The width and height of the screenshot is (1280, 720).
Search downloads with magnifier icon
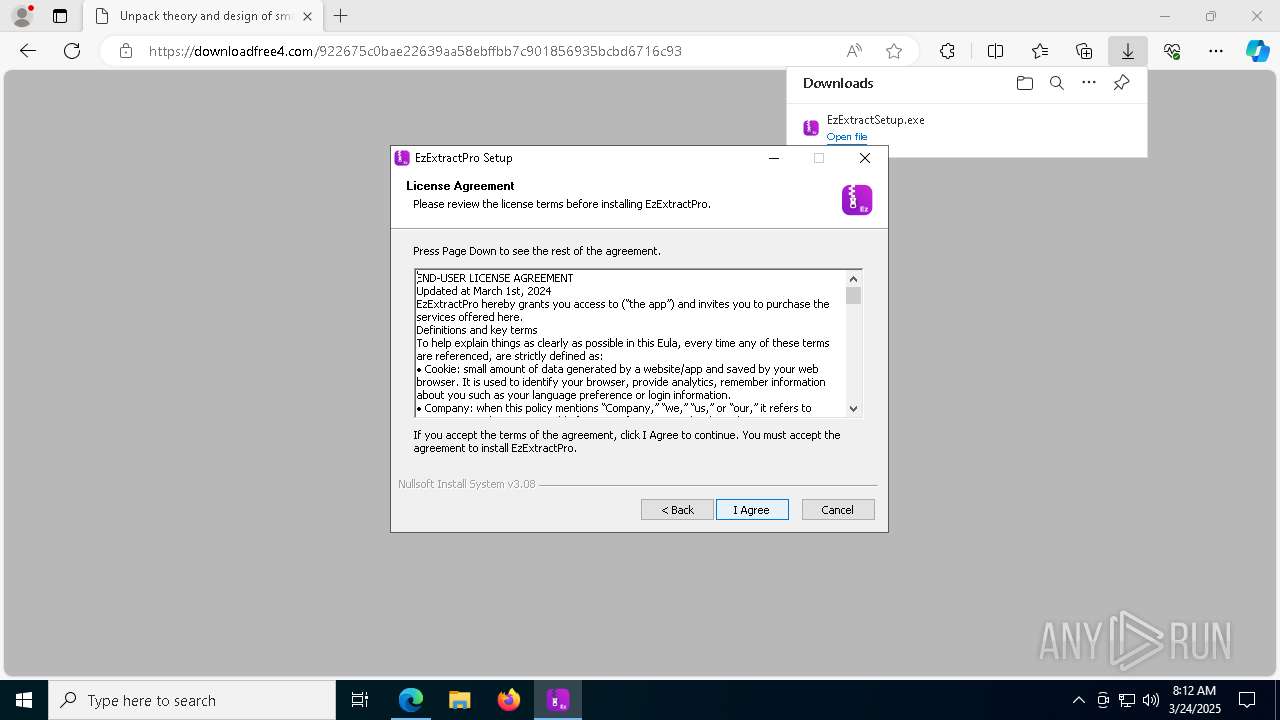pos(1056,83)
